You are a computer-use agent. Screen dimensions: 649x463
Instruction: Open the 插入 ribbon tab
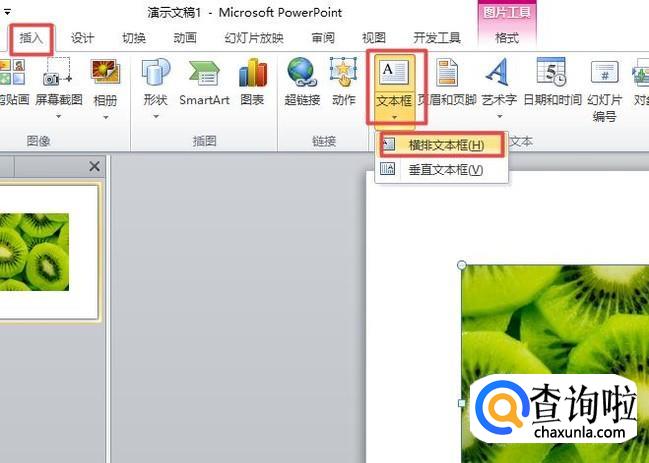tap(31, 38)
